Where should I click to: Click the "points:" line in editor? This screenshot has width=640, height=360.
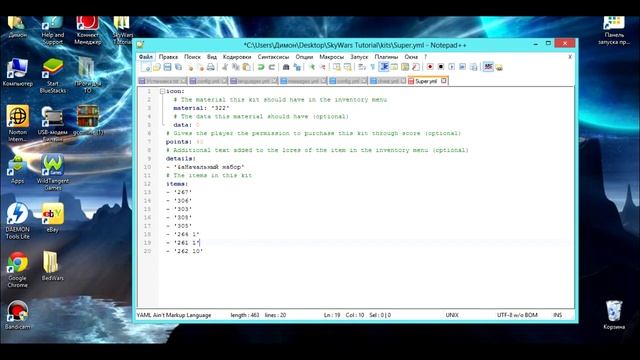click(184, 142)
